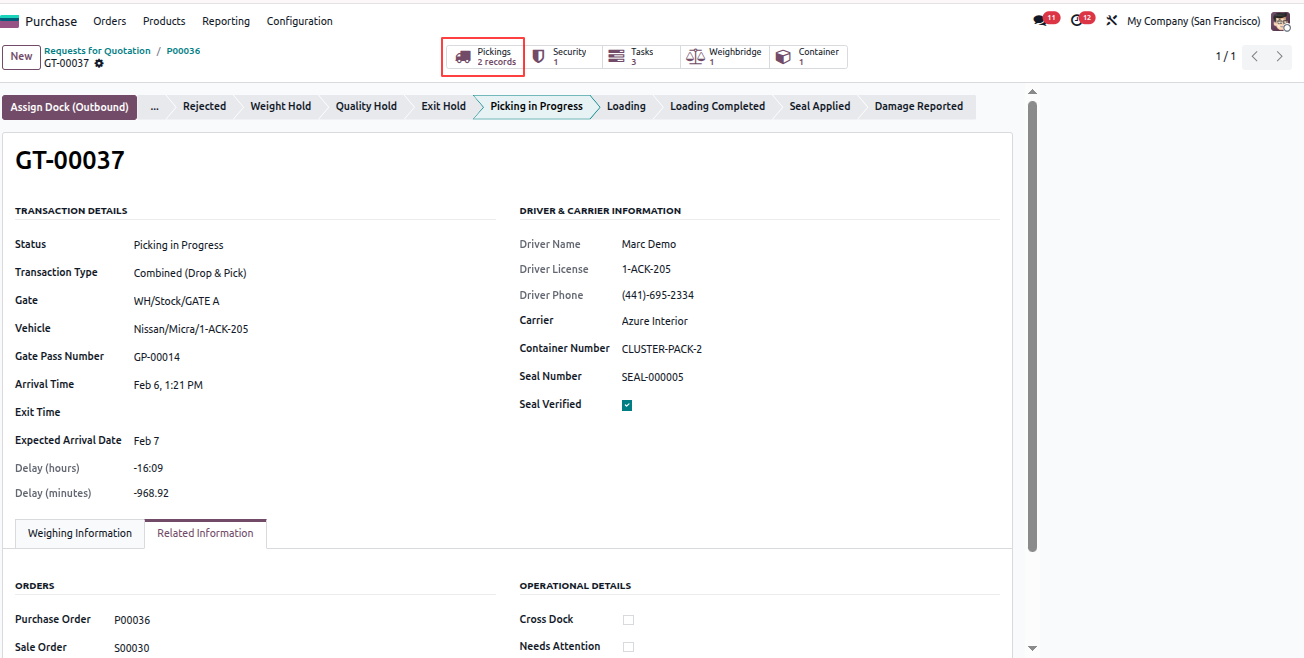Click the Driver Name Marc Demo
This screenshot has width=1304, height=658.
pyautogui.click(x=649, y=244)
